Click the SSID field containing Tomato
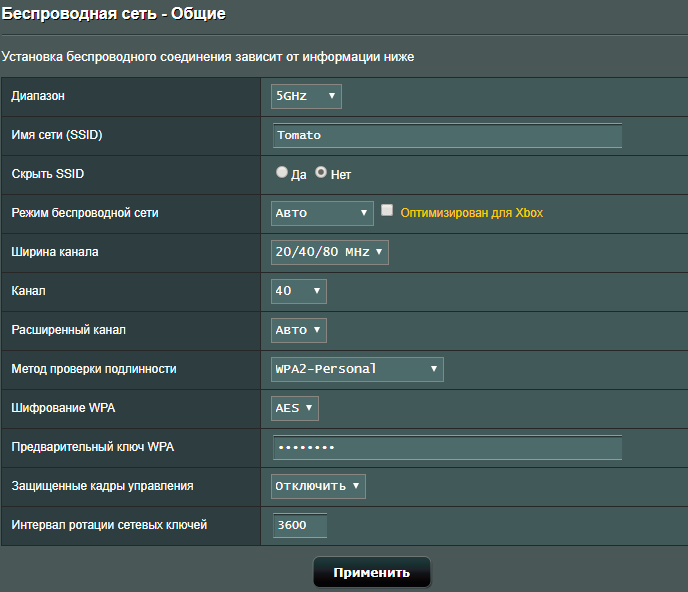Image resolution: width=688 pixels, height=592 pixels. [x=447, y=135]
